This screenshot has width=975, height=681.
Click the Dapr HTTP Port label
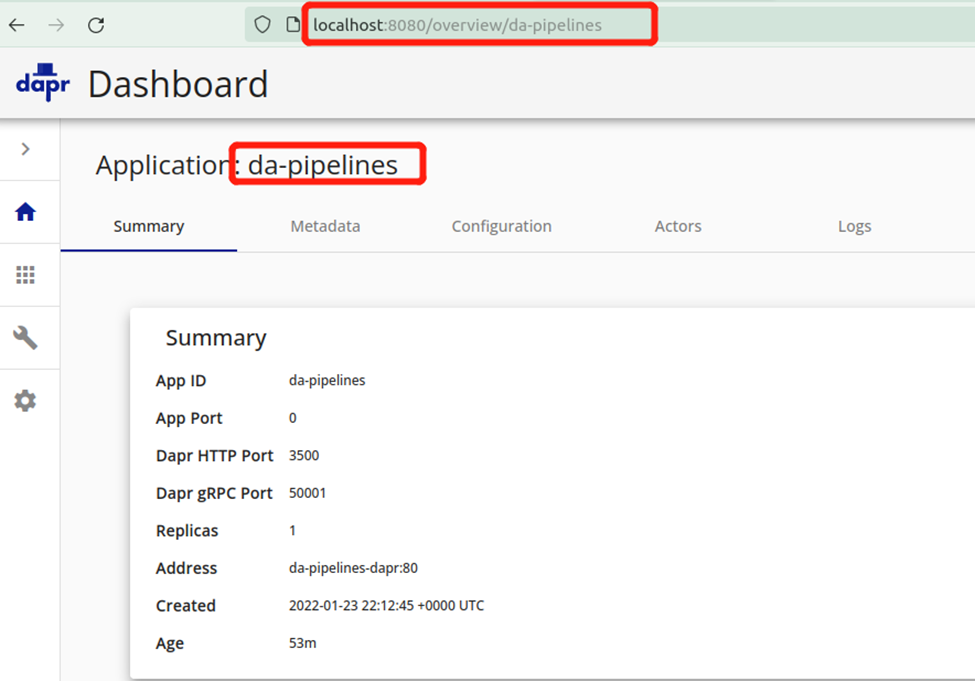point(215,456)
